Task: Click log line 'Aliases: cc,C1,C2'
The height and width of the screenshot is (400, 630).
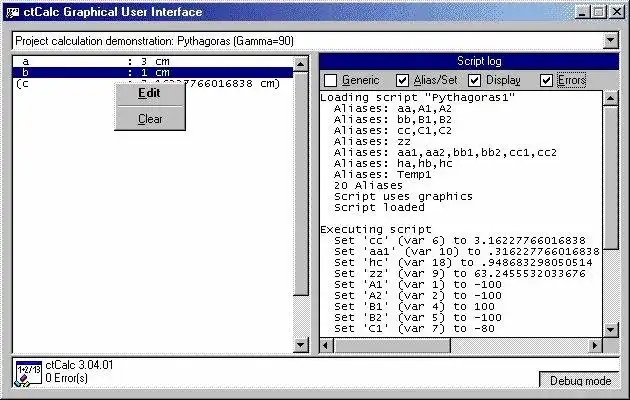Action: (393, 131)
